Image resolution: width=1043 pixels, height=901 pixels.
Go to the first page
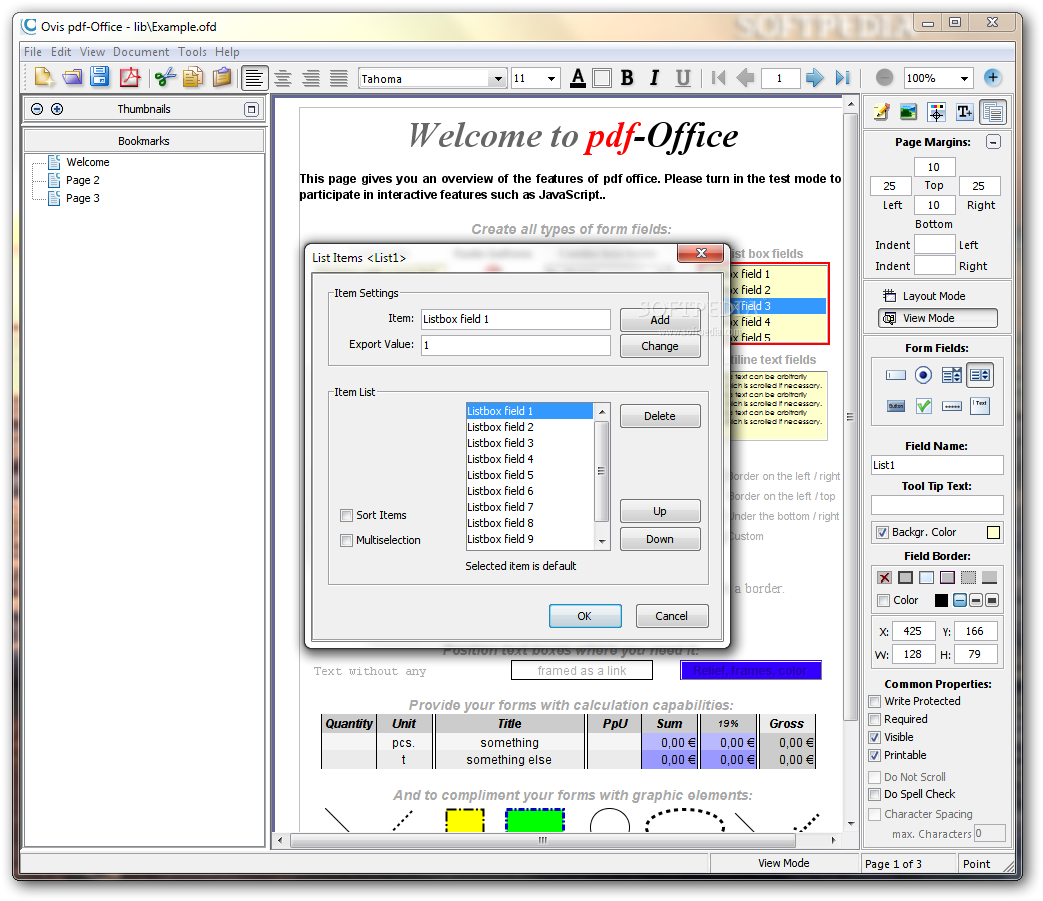718,78
